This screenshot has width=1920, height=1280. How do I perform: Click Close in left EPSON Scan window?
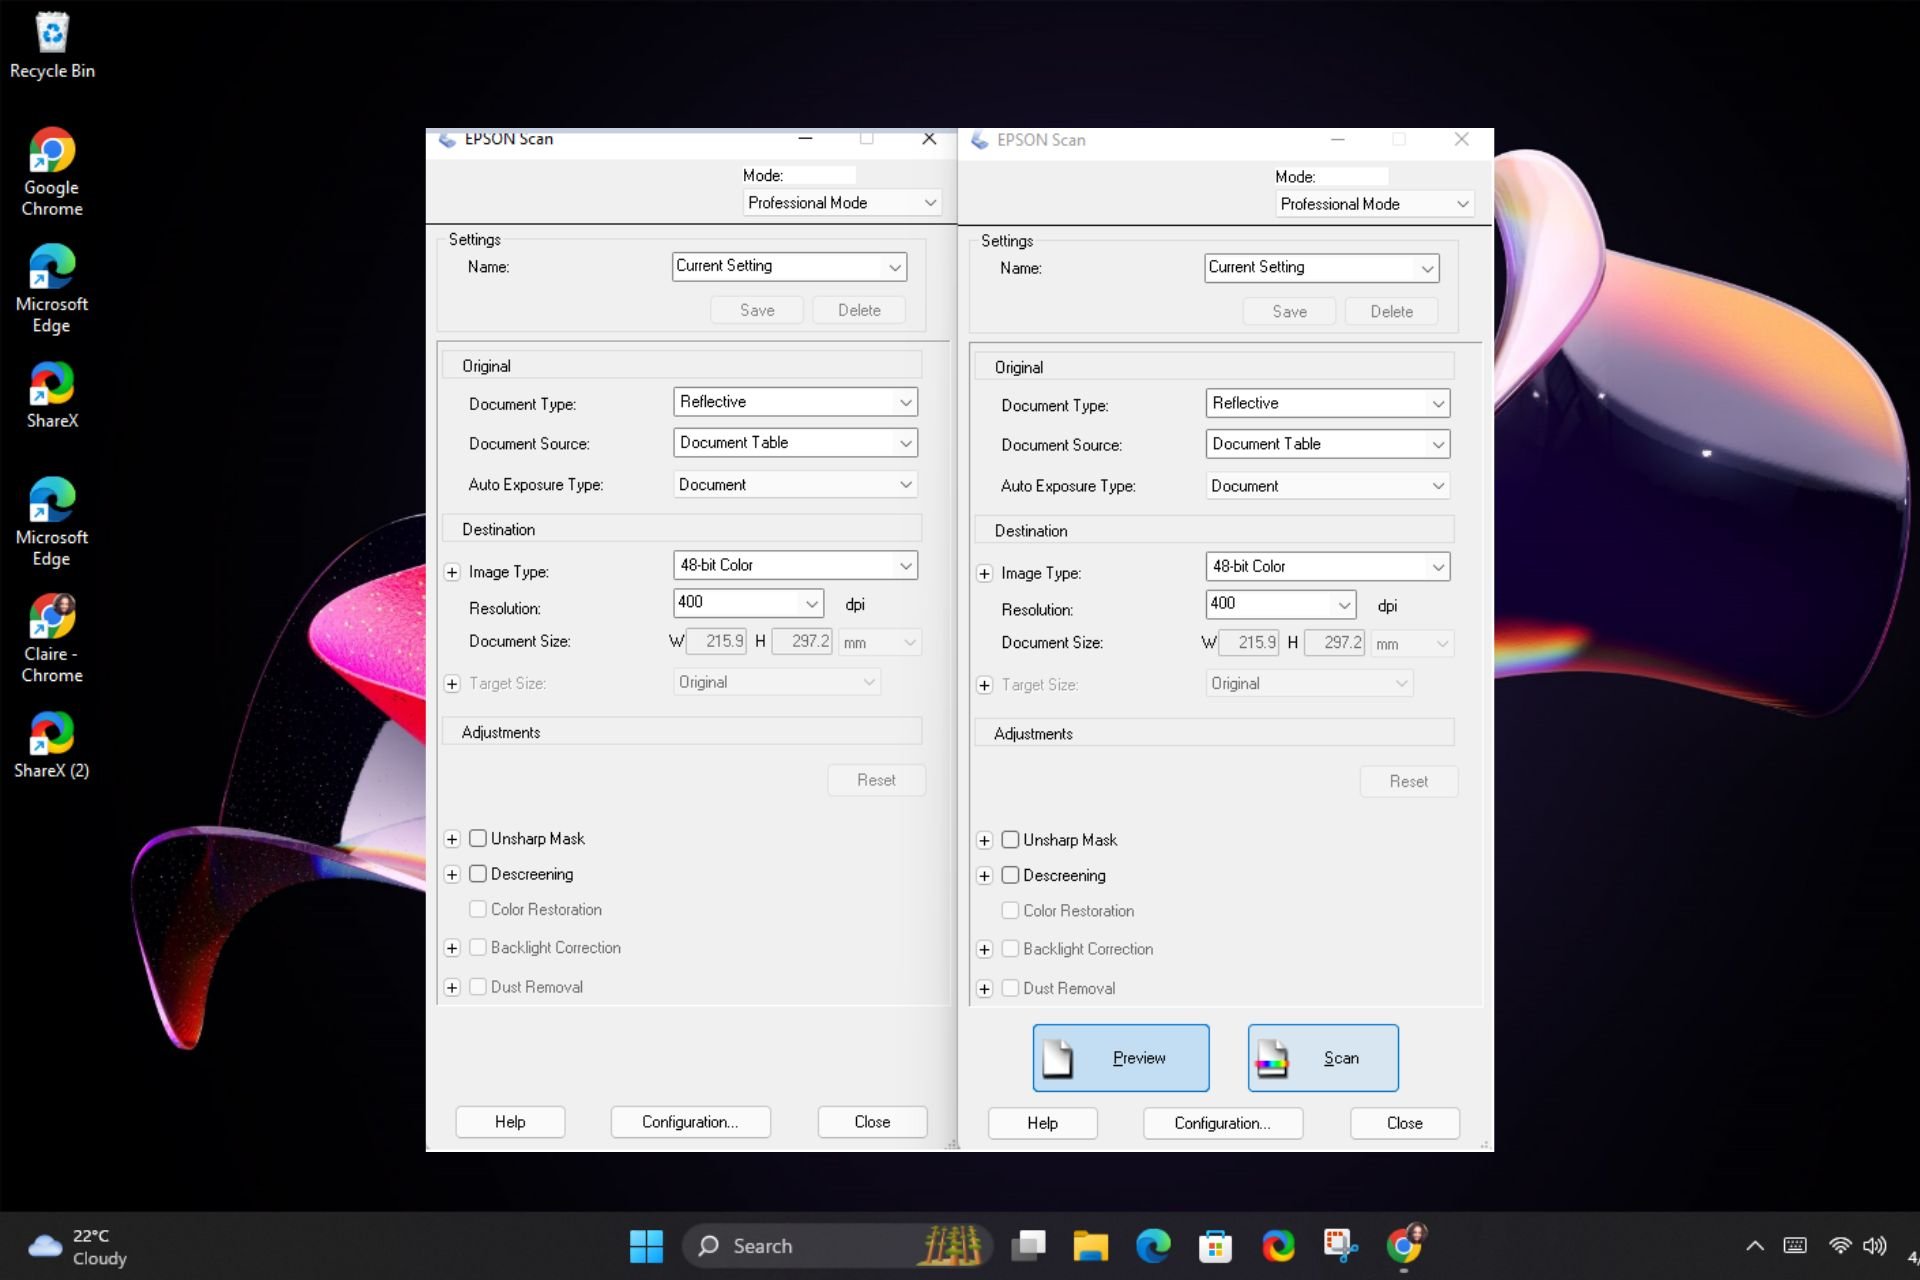coord(872,1122)
